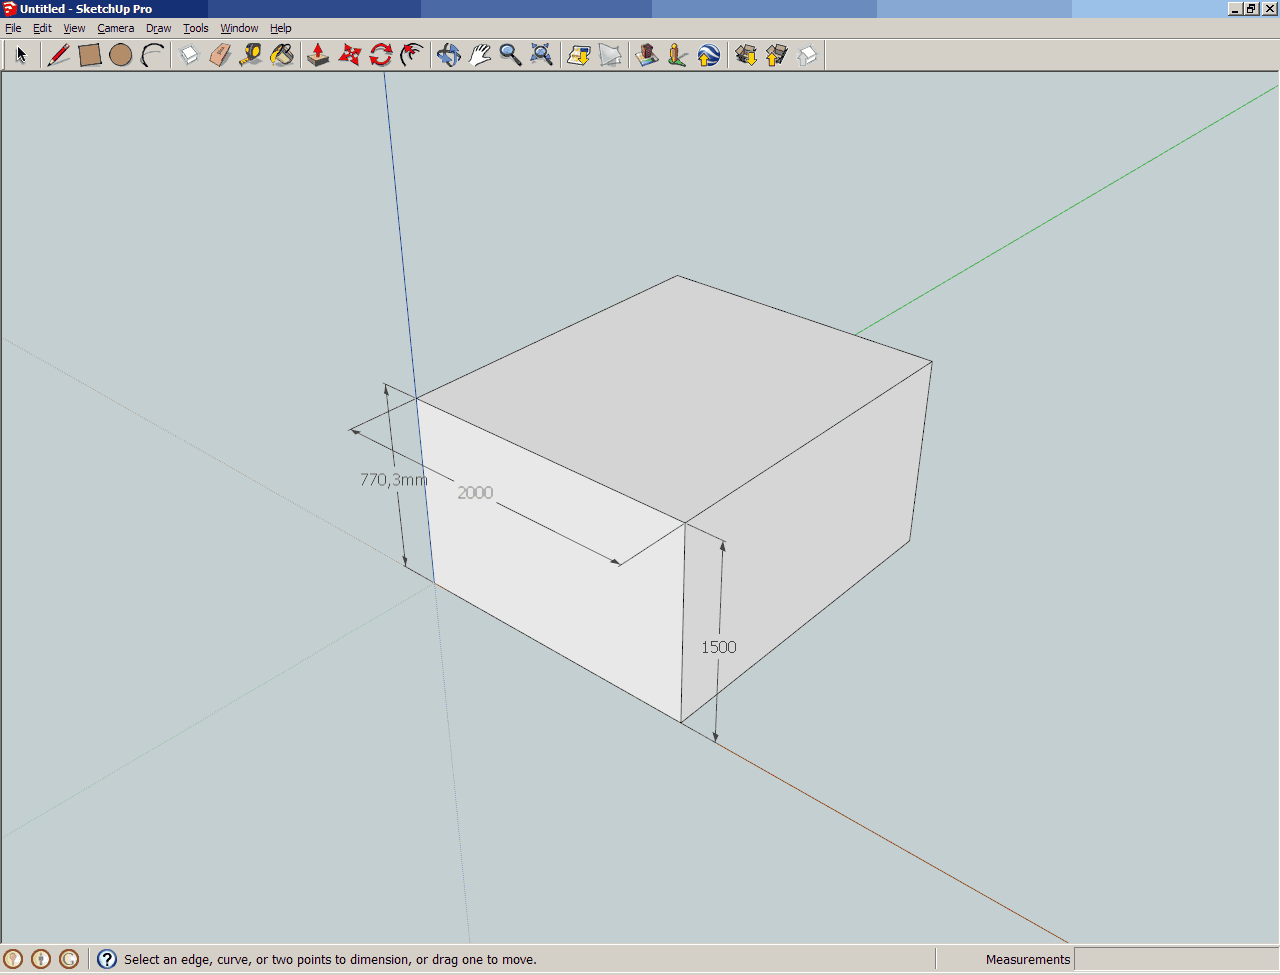The image size is (1280, 975).
Task: Open the Camera menu
Action: point(115,28)
